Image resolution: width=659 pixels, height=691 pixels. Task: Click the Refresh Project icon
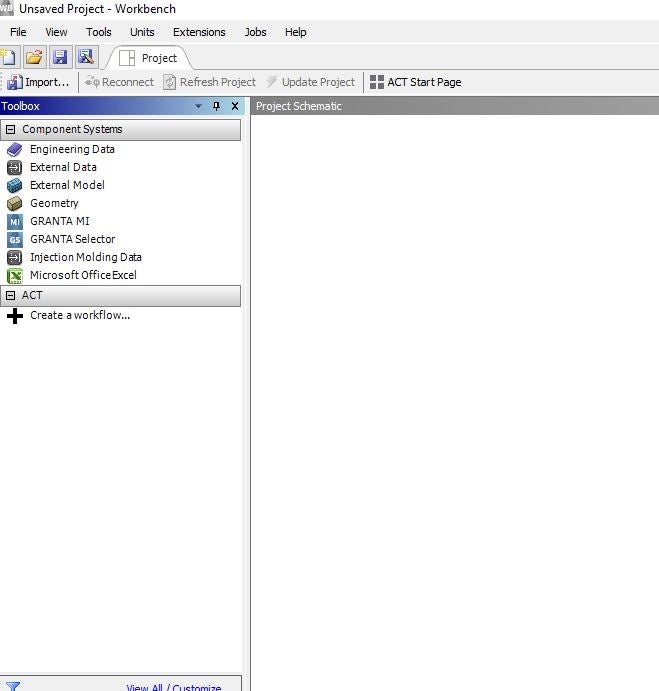170,82
